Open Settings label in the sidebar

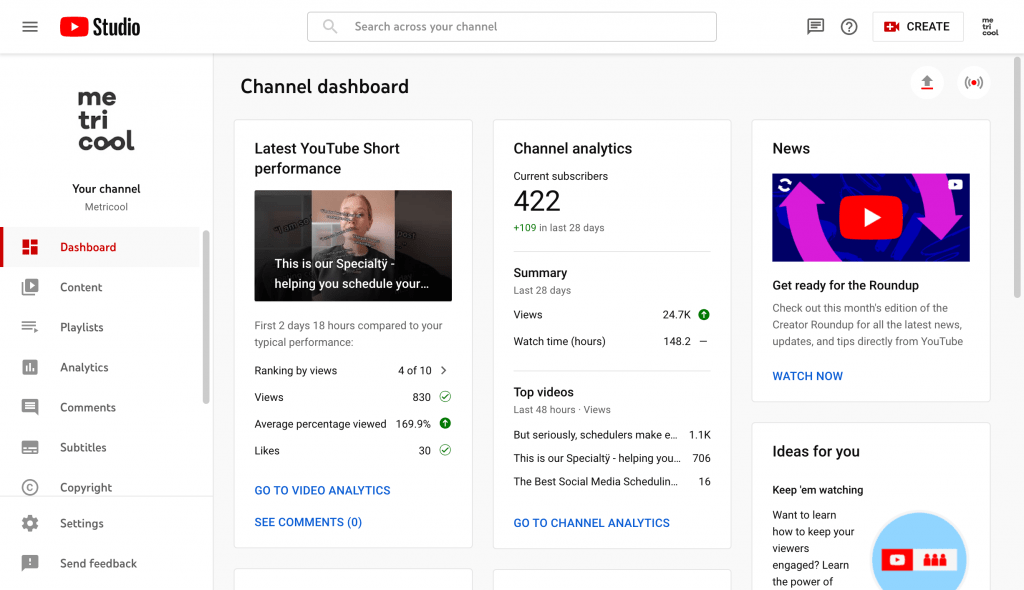82,523
